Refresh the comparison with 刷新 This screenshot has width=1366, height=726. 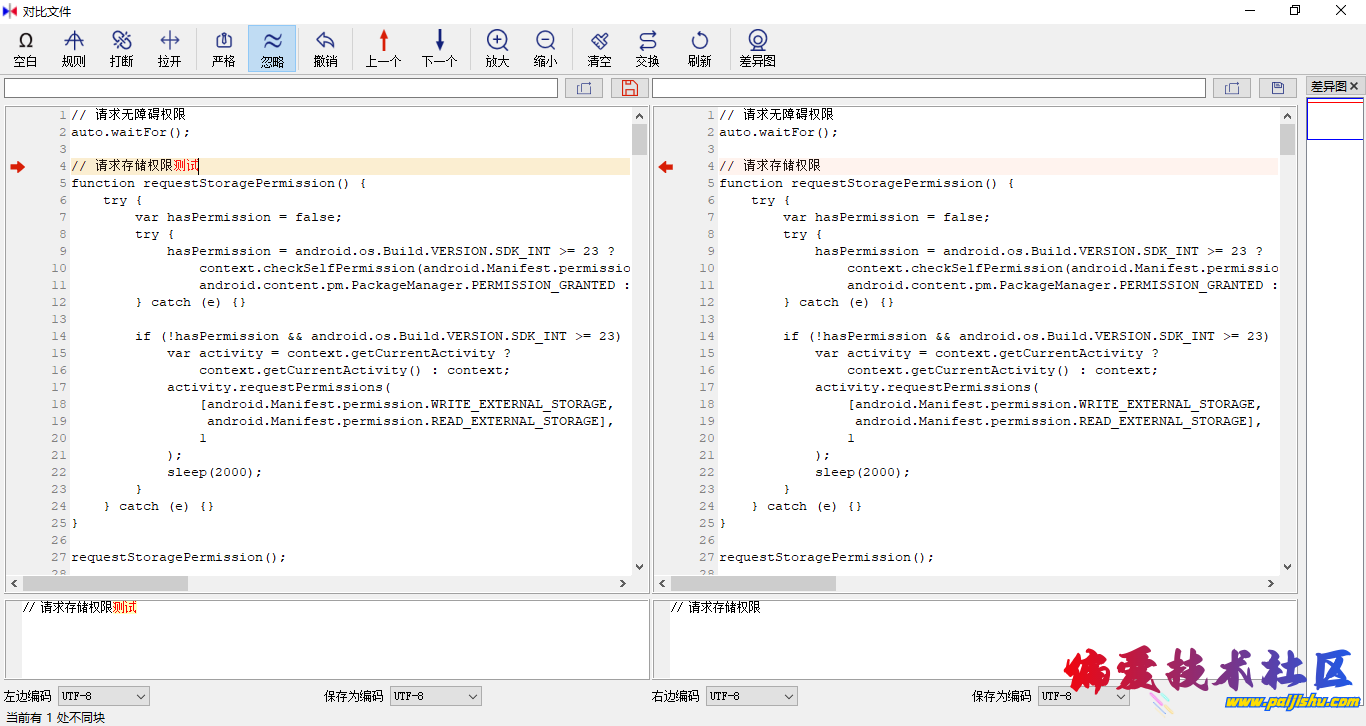point(699,48)
